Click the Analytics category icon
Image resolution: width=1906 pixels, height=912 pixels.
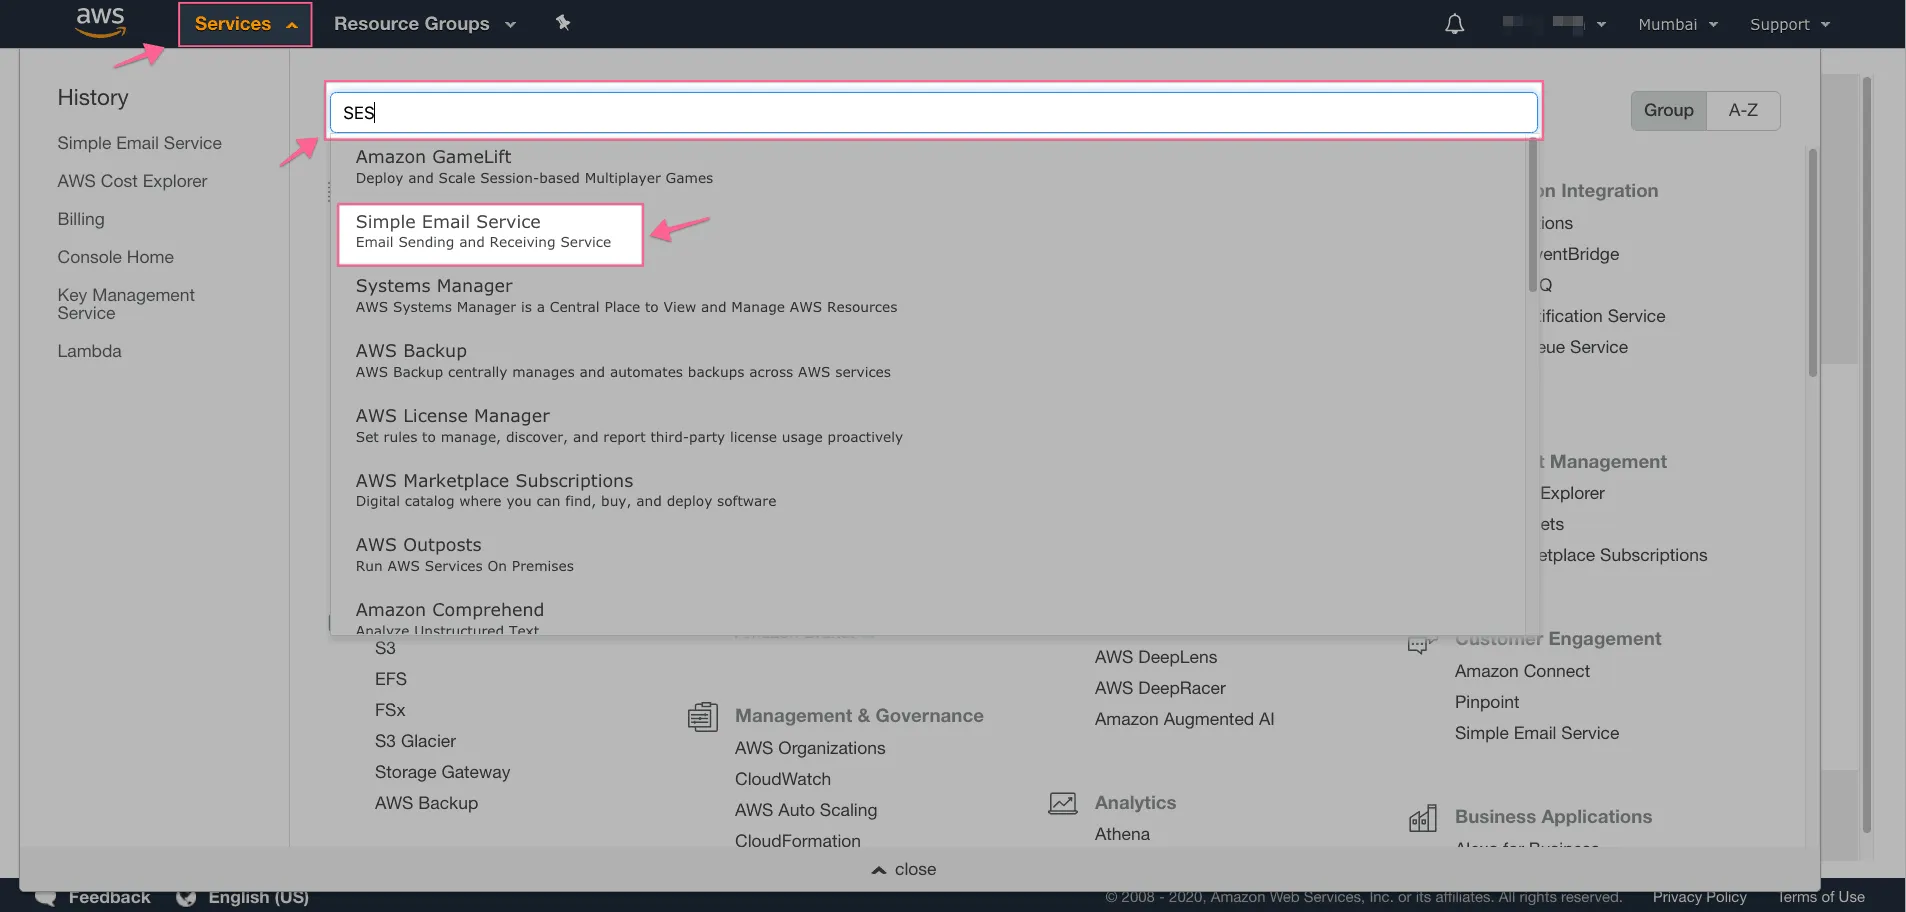tap(1062, 803)
